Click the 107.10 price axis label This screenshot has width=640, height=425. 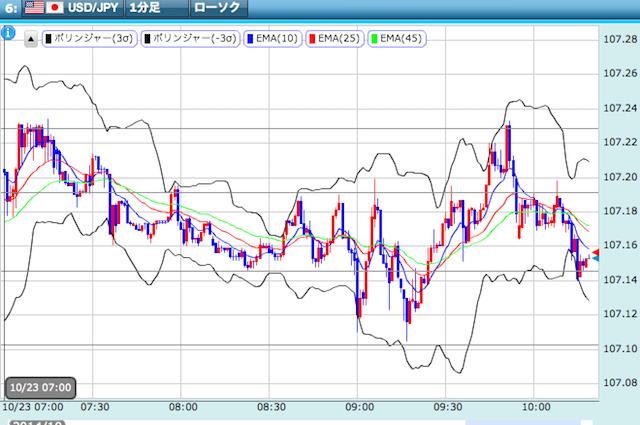point(620,349)
